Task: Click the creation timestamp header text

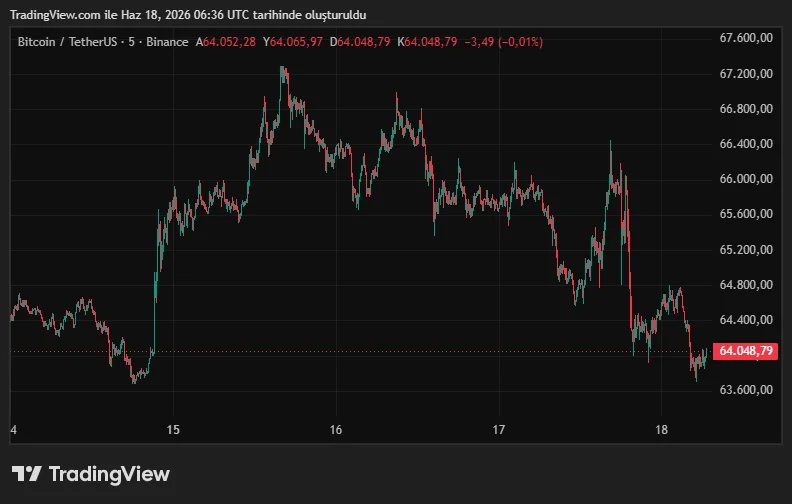Action: [x=188, y=15]
